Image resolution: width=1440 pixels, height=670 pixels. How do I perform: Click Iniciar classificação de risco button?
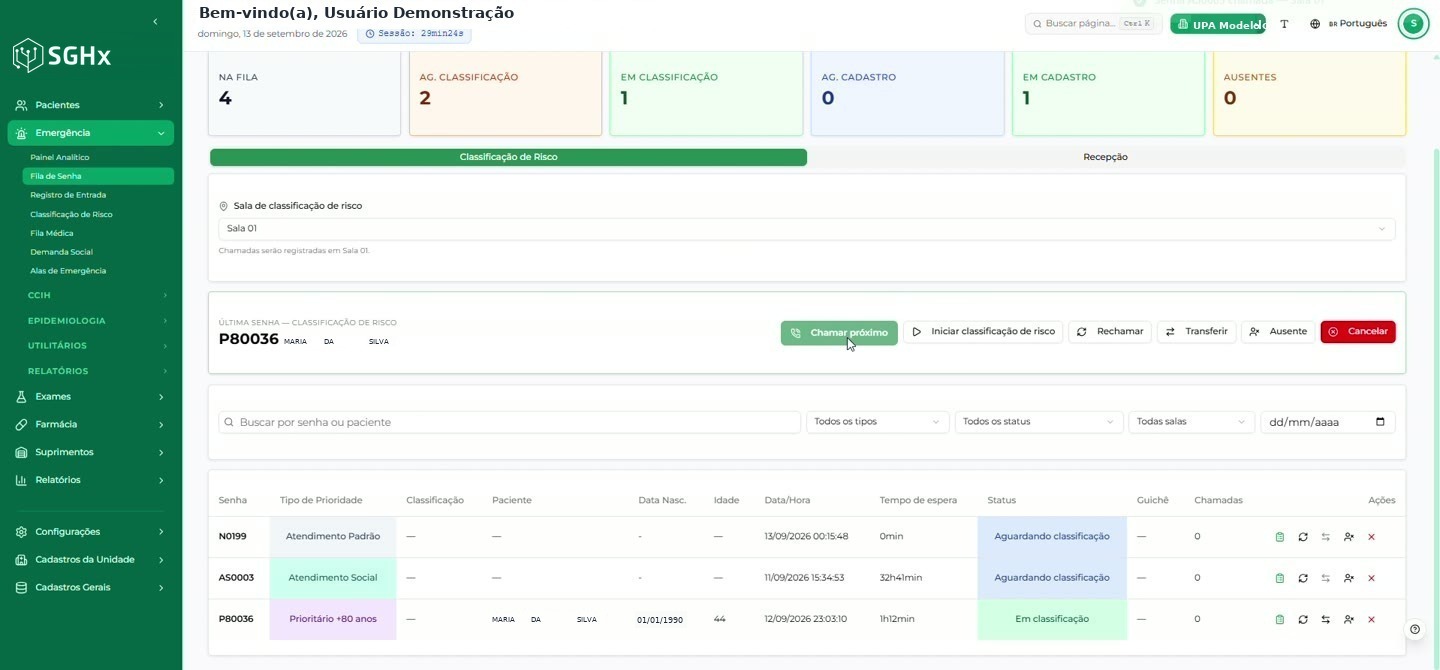coord(983,332)
